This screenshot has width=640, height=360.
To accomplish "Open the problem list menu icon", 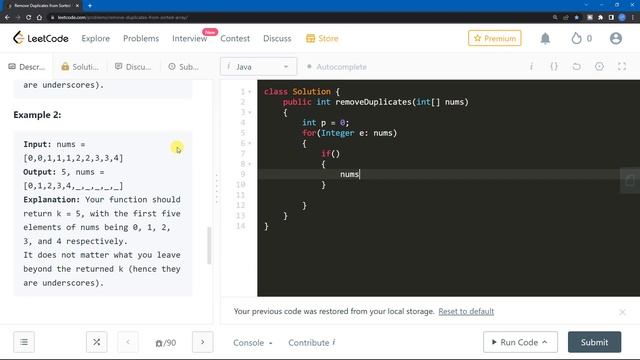I will click(x=24, y=342).
